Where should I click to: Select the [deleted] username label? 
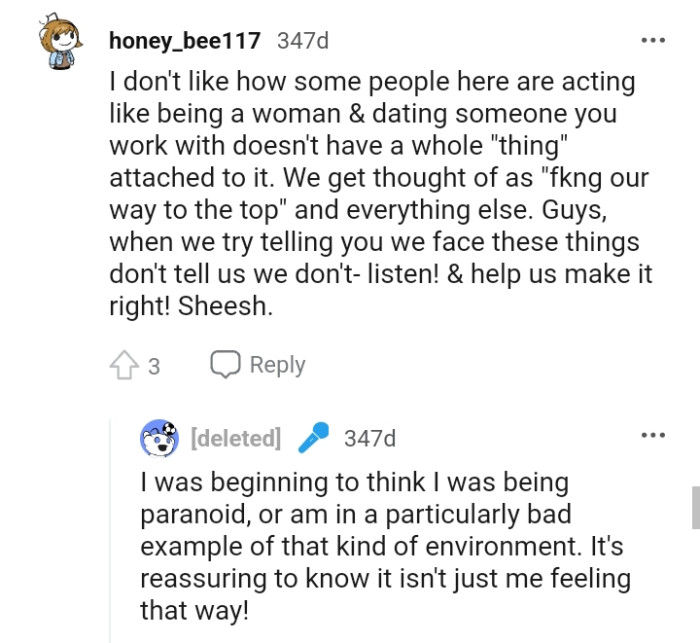tap(235, 438)
